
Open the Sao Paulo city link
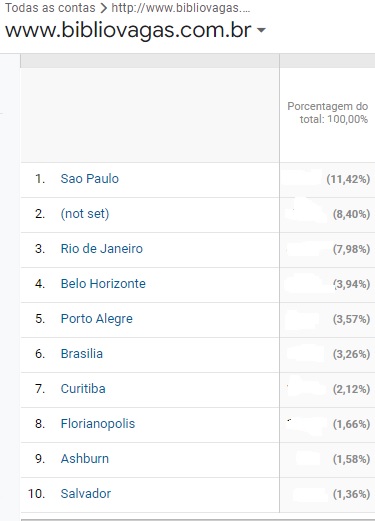pyautogui.click(x=90, y=179)
